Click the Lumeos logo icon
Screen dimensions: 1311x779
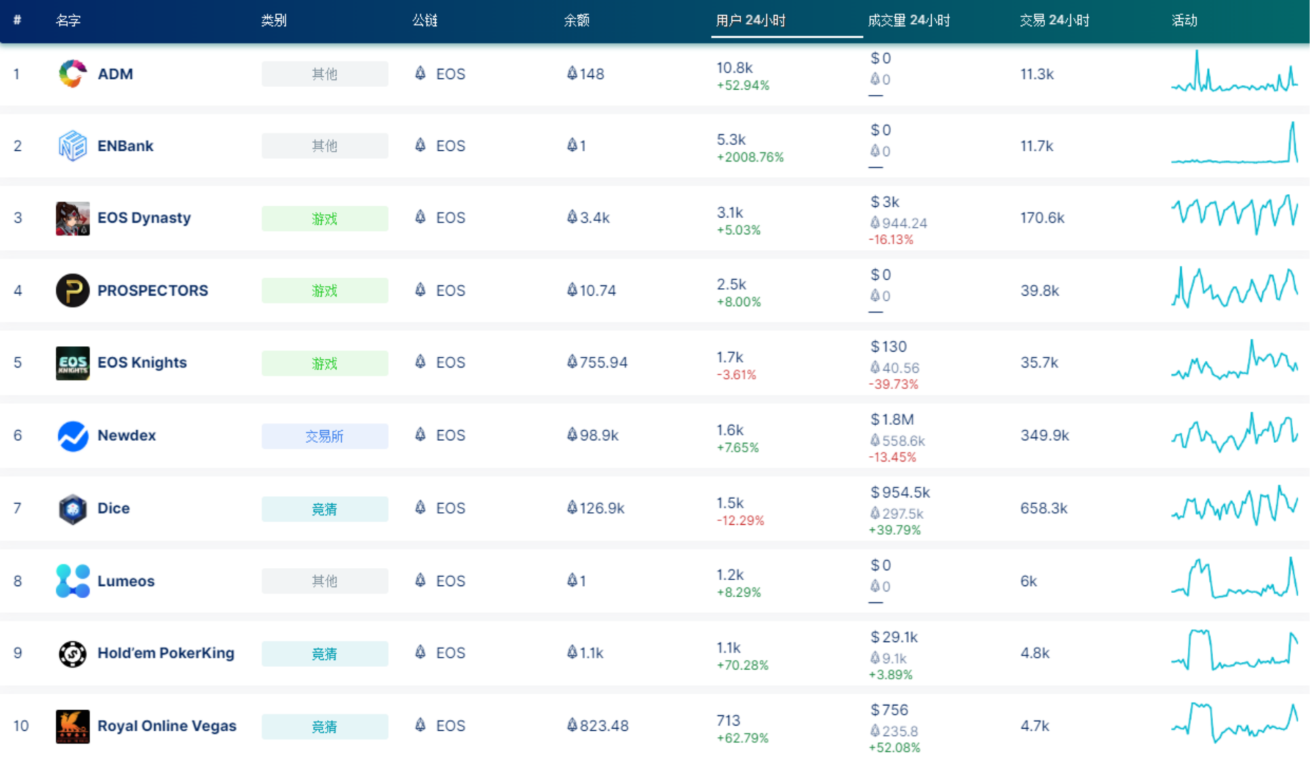[x=73, y=581]
